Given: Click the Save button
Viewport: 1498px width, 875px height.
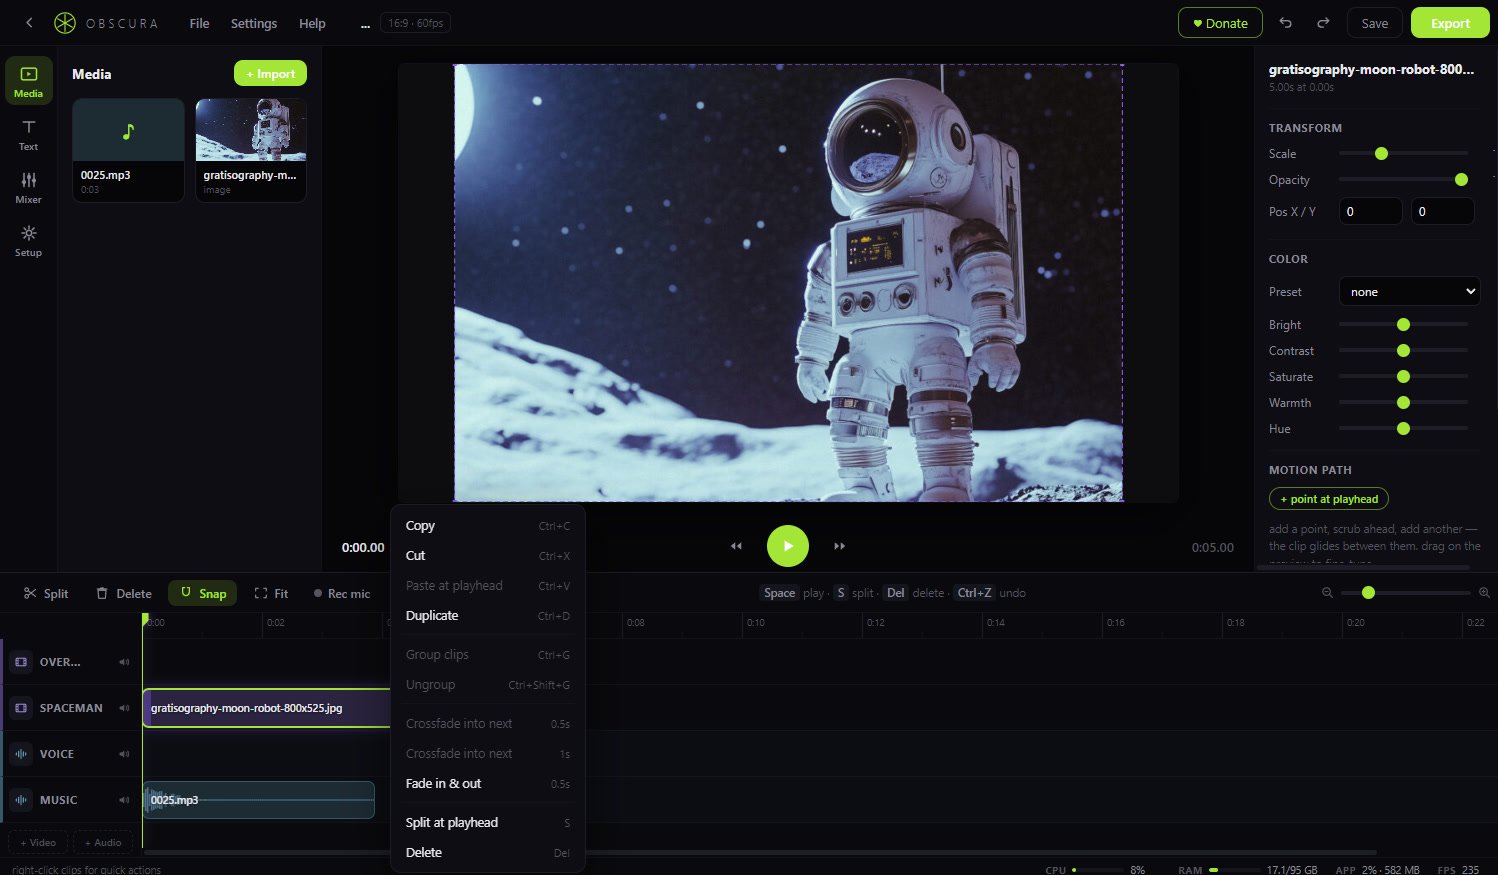Looking at the screenshot, I should point(1375,23).
